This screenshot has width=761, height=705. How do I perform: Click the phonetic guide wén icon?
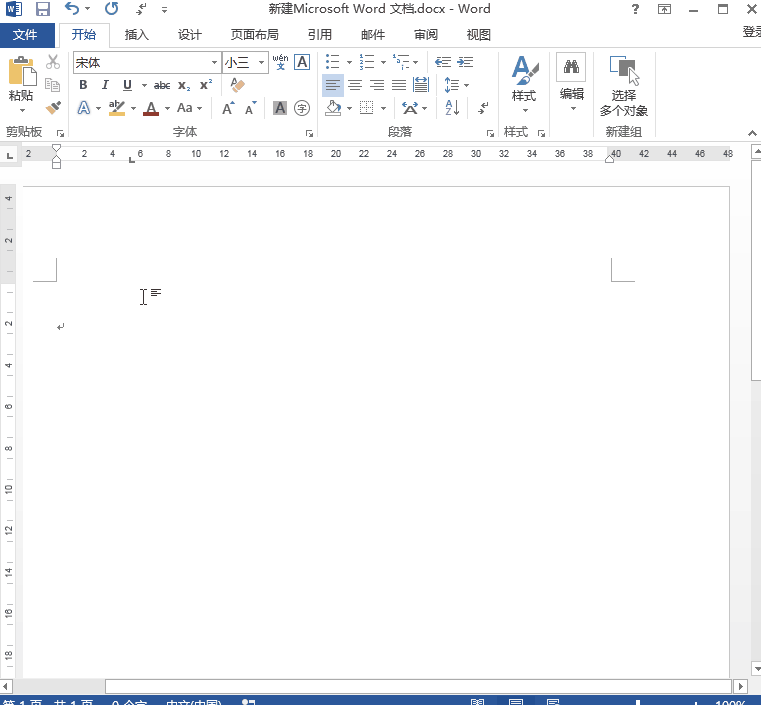click(x=281, y=62)
